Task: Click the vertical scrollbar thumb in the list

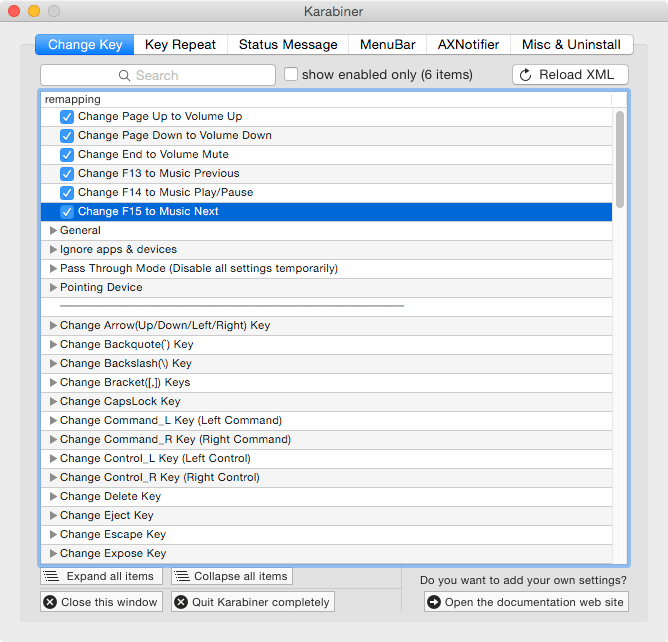Action: tap(620, 159)
